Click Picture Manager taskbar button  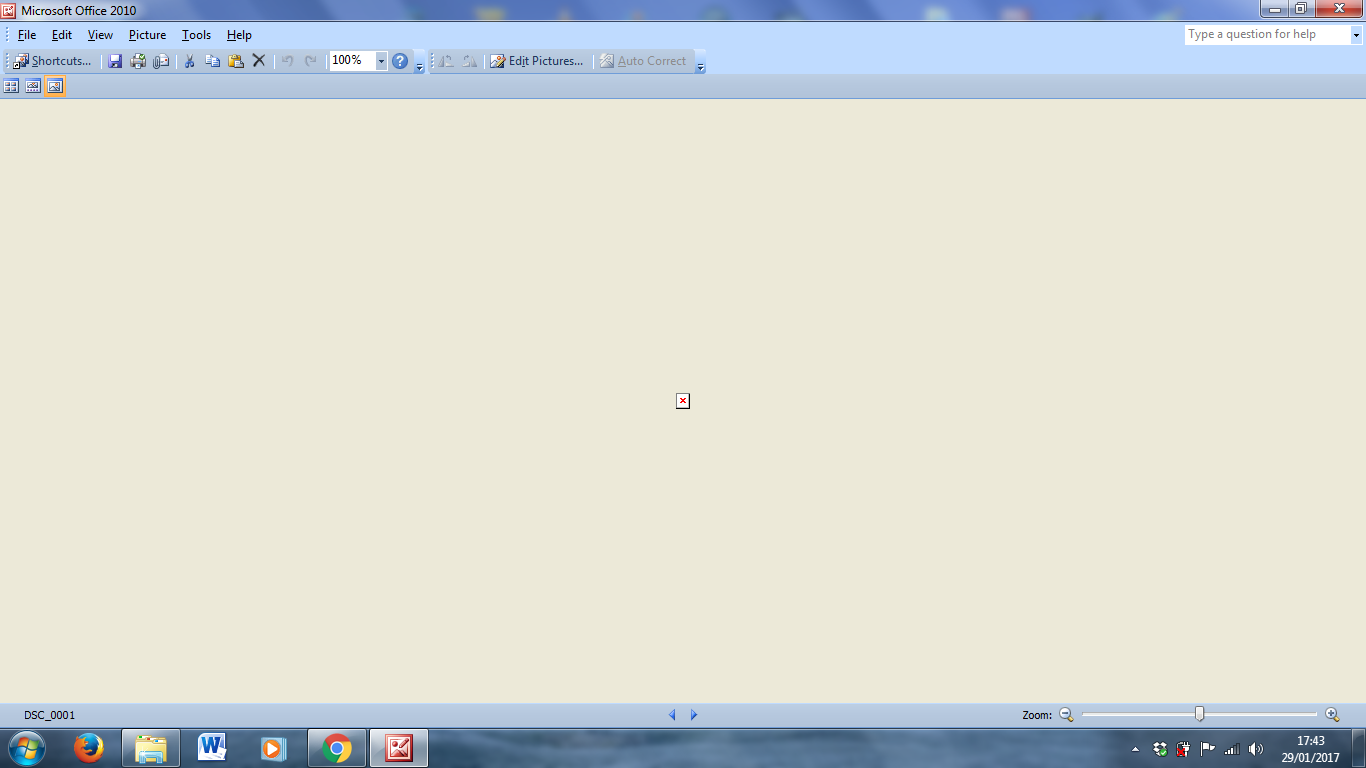coord(399,748)
